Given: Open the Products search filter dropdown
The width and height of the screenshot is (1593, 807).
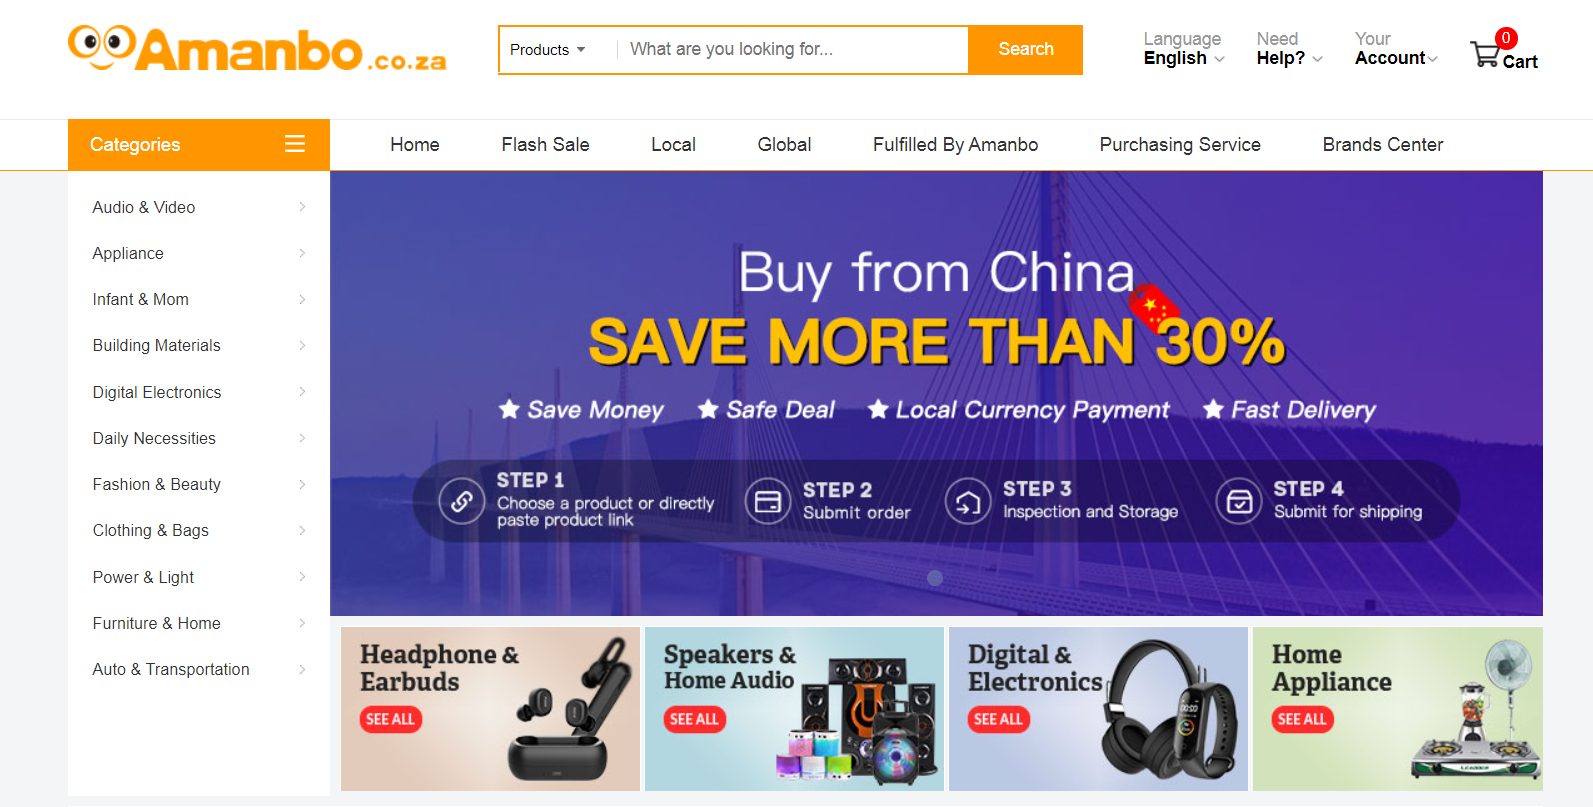Looking at the screenshot, I should coord(548,50).
